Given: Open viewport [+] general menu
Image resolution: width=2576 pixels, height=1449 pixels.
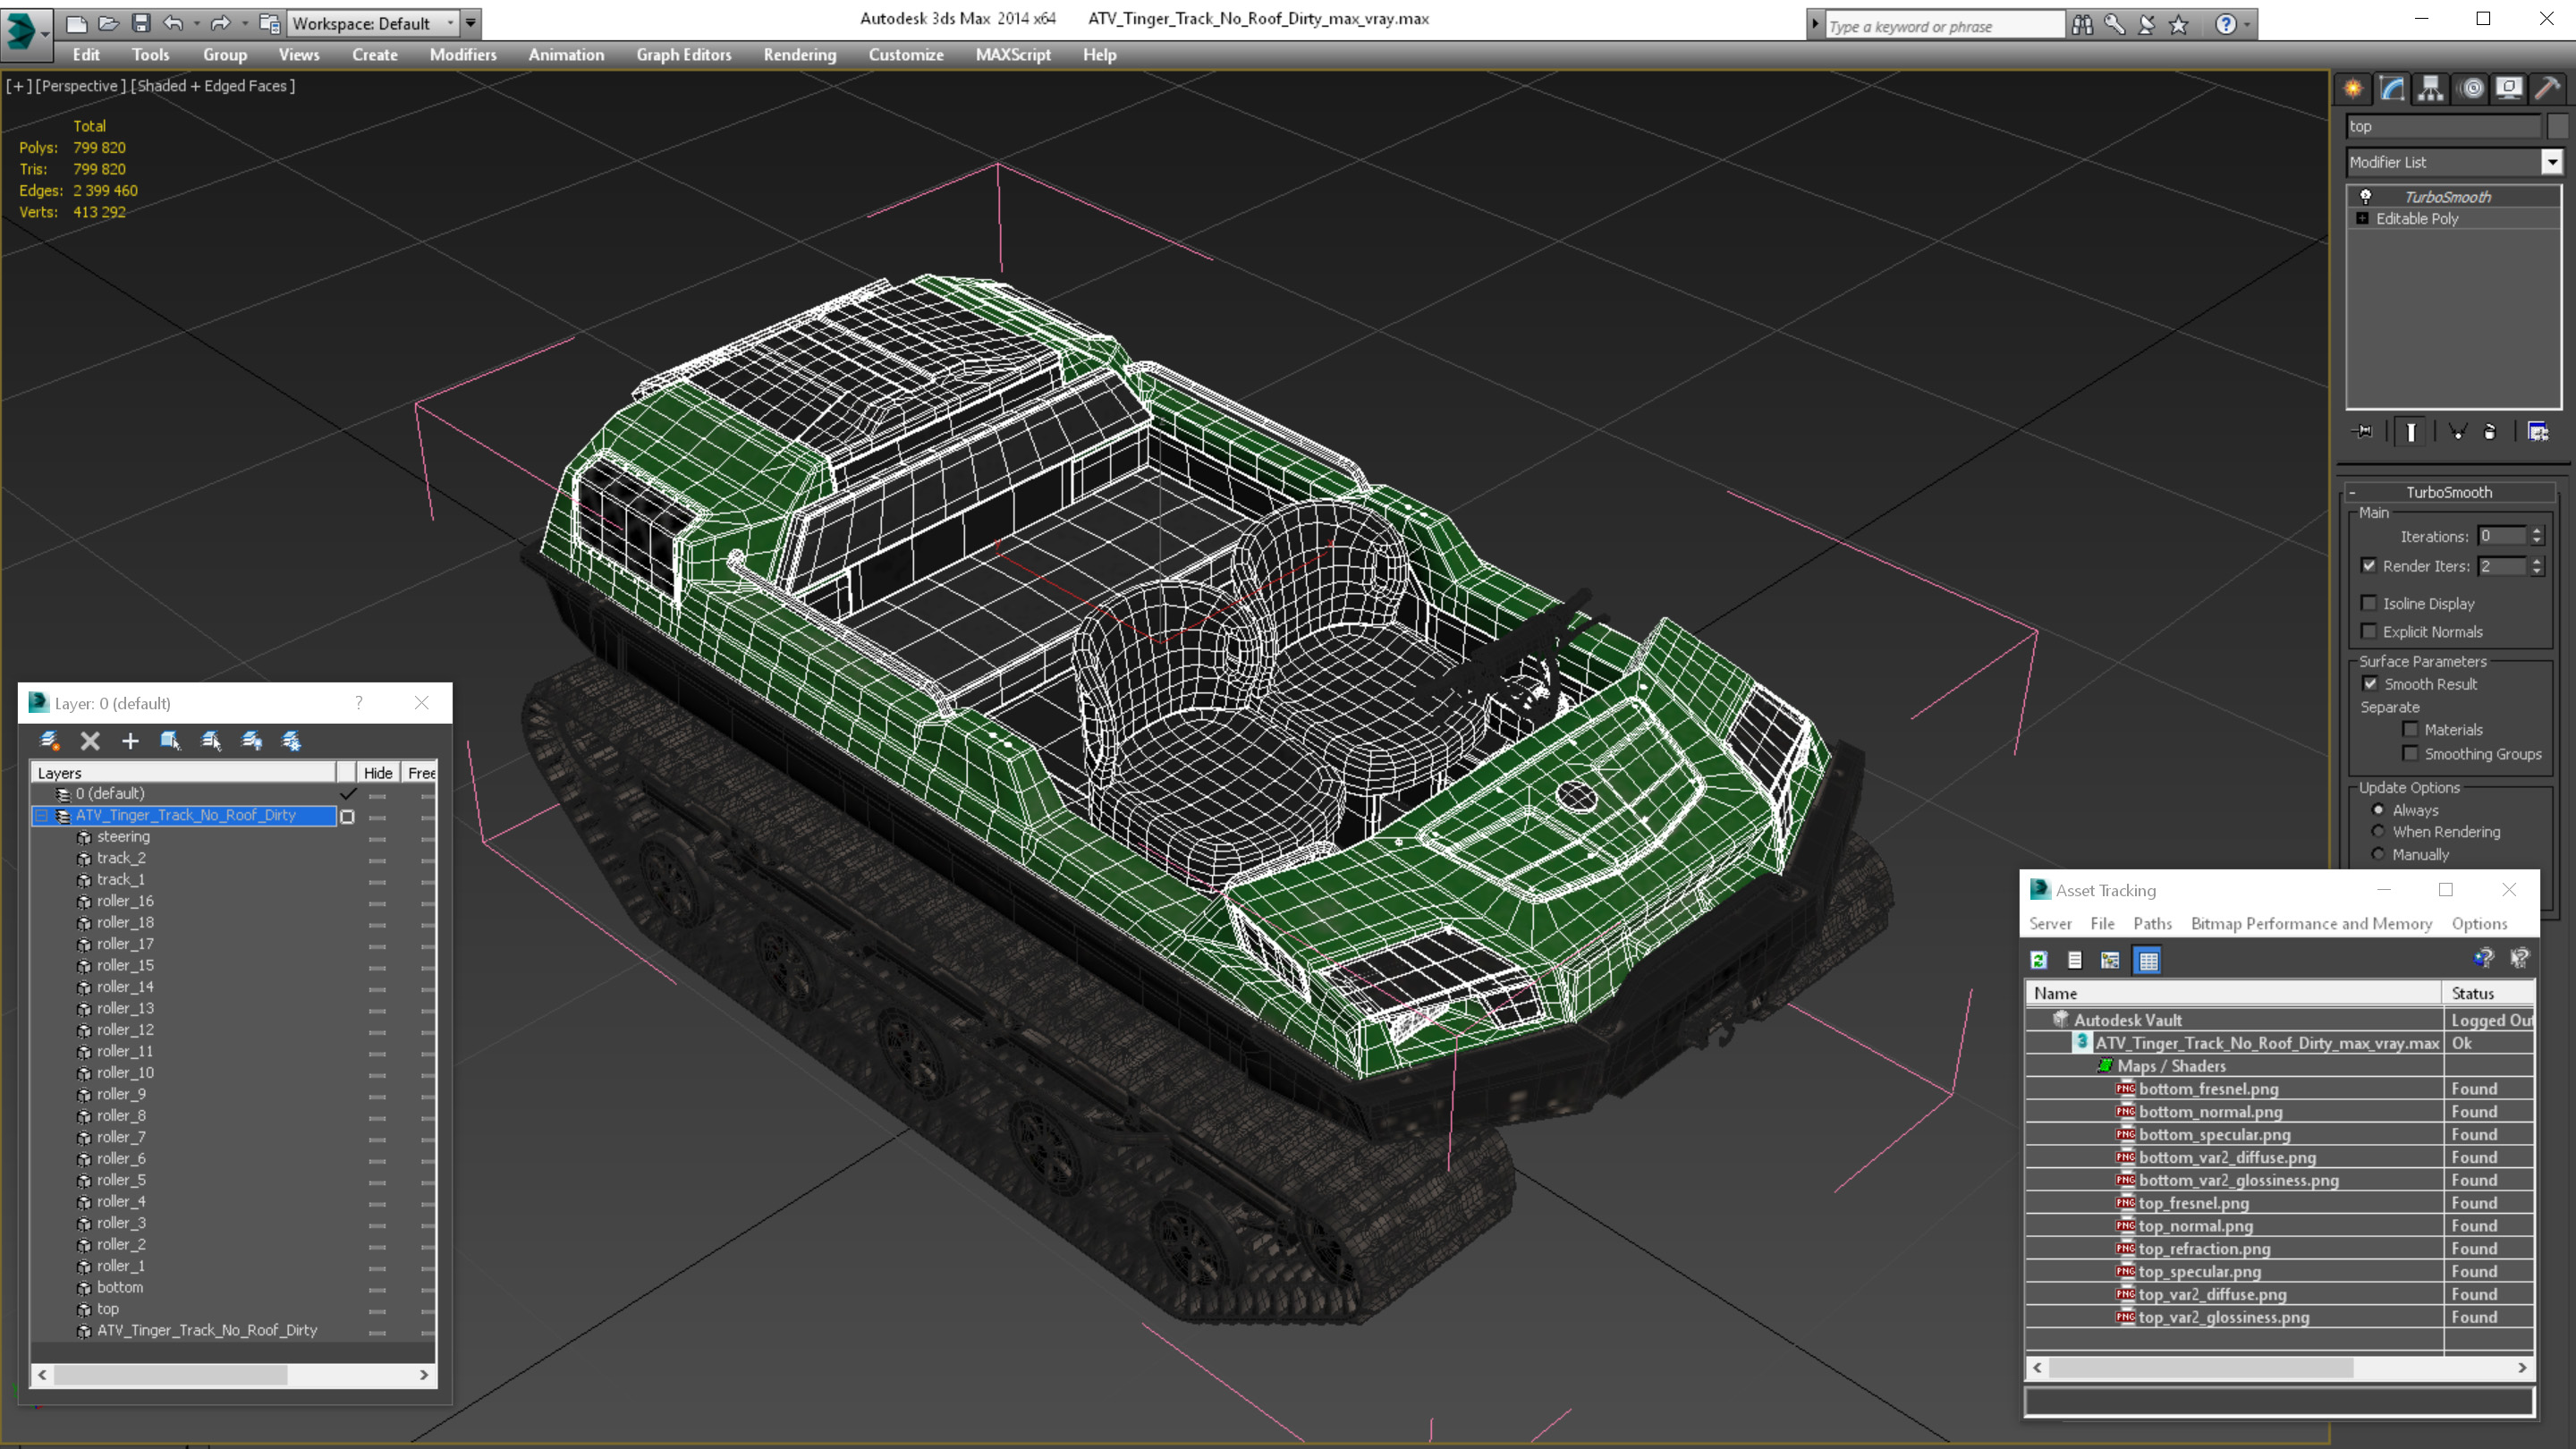Looking at the screenshot, I should click(18, 86).
